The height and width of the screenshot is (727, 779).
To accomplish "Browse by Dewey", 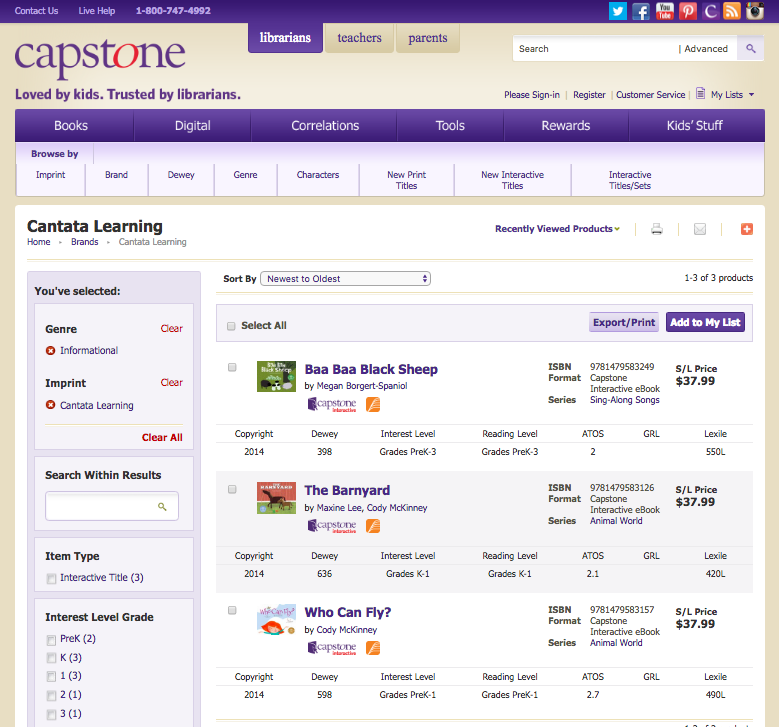I will click(x=181, y=175).
